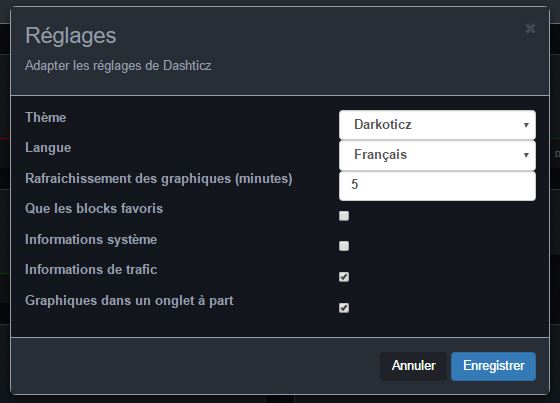Uncheck Graphiques dans un onglet à part checkbox
The width and height of the screenshot is (560, 403).
pyautogui.click(x=344, y=308)
